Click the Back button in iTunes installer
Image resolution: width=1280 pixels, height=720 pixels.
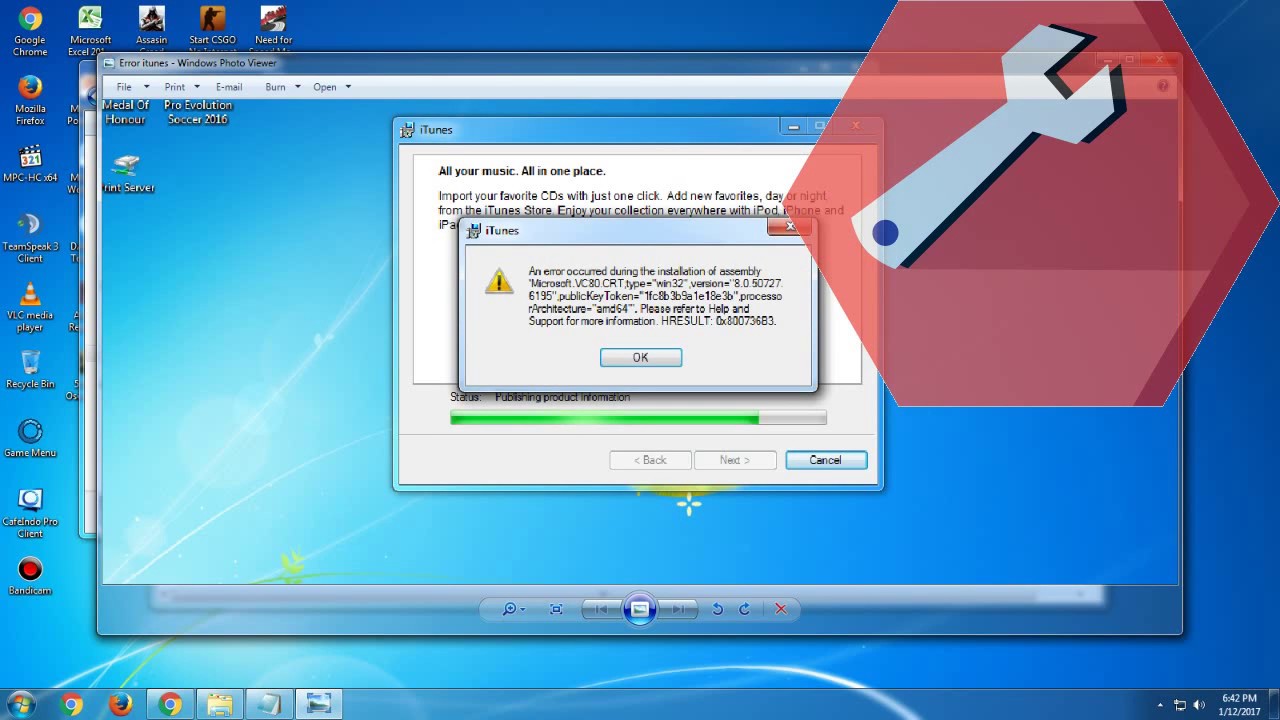(650, 460)
